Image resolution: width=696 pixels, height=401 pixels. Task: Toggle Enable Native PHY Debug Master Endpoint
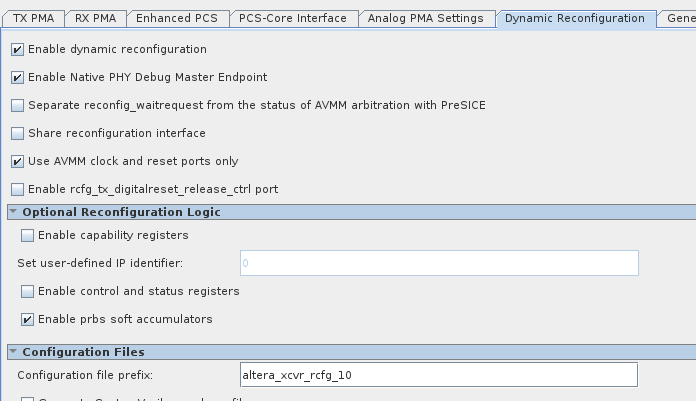[18, 77]
